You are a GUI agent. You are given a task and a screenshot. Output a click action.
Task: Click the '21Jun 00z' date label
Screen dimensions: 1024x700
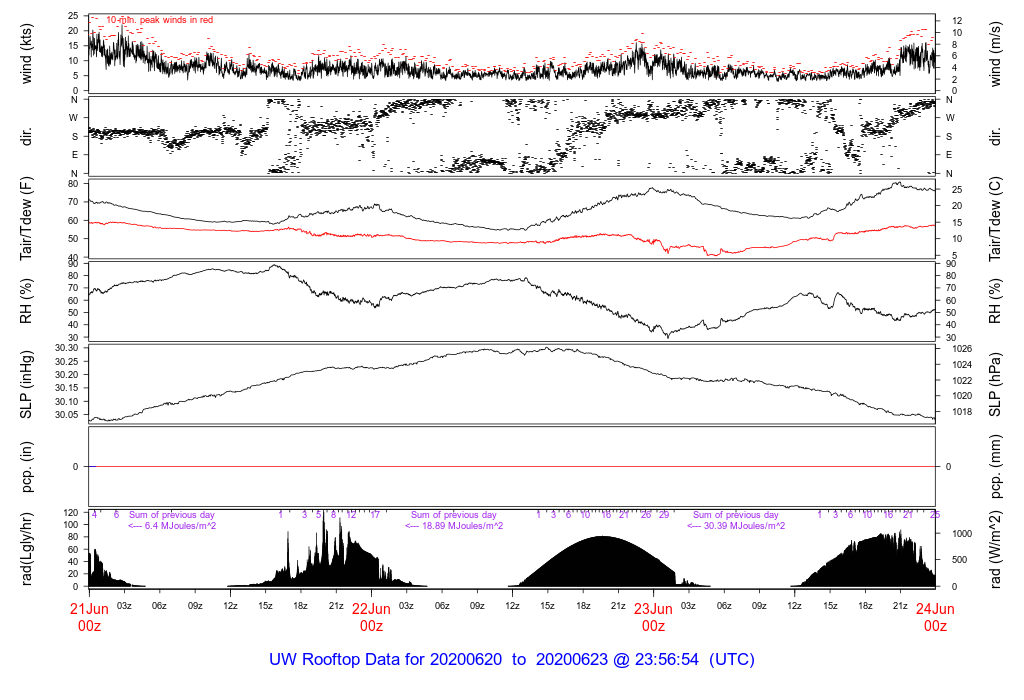(x=89, y=617)
